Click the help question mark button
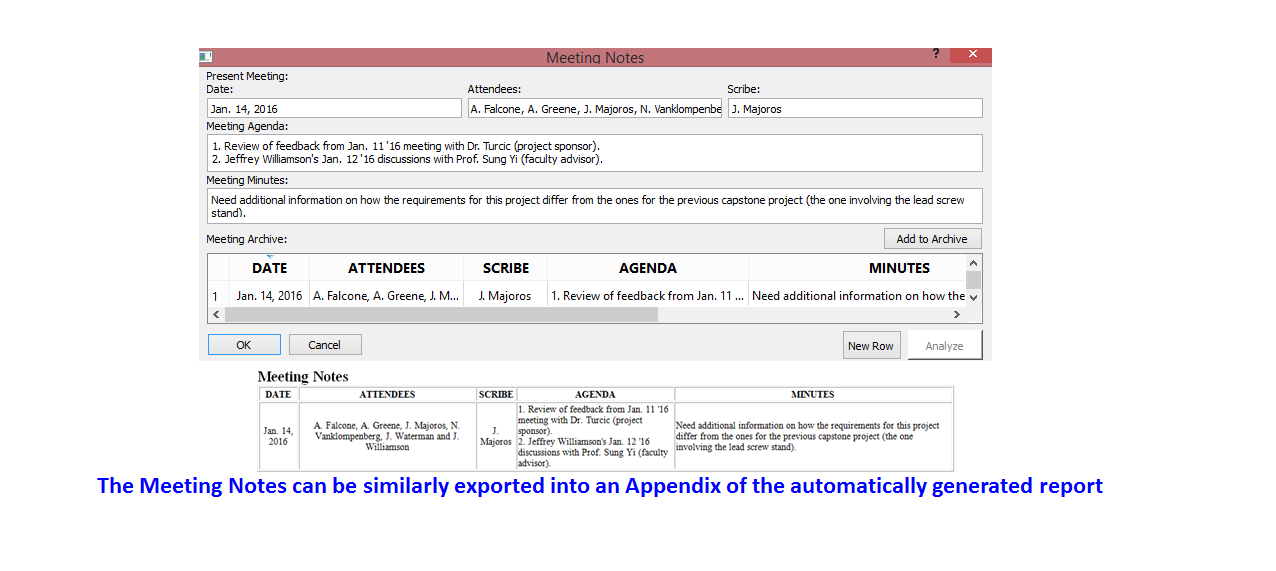1276x571 pixels. [x=936, y=54]
